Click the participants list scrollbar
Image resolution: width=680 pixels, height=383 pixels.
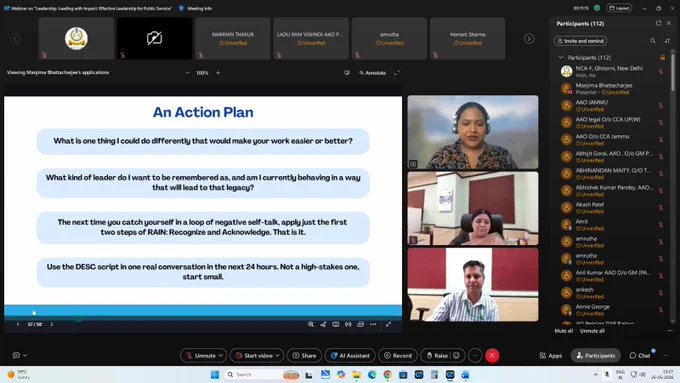pyautogui.click(x=673, y=72)
